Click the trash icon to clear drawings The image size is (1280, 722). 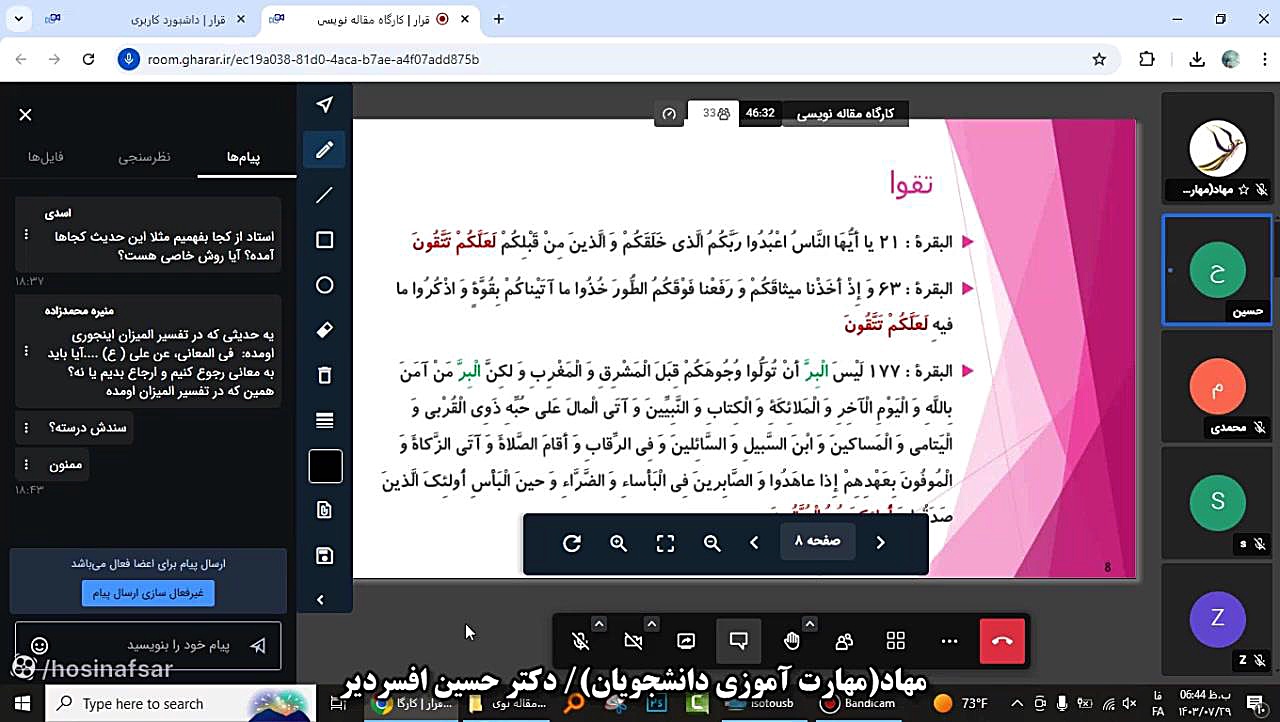324,375
